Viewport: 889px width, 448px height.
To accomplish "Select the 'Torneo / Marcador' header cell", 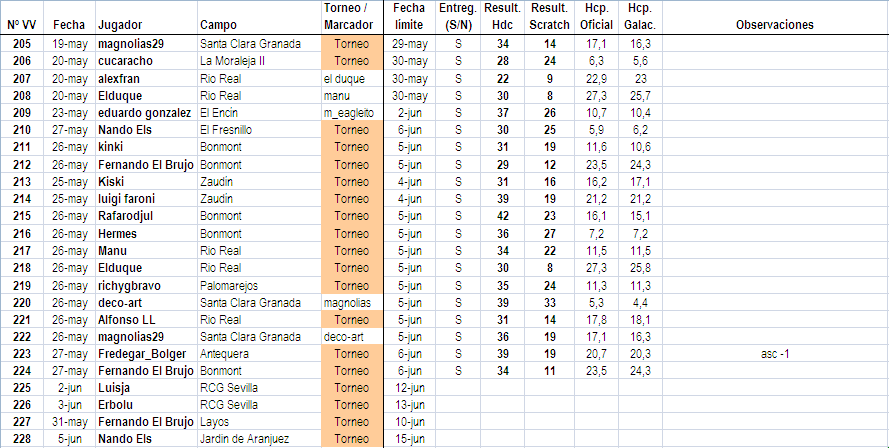I will [352, 17].
